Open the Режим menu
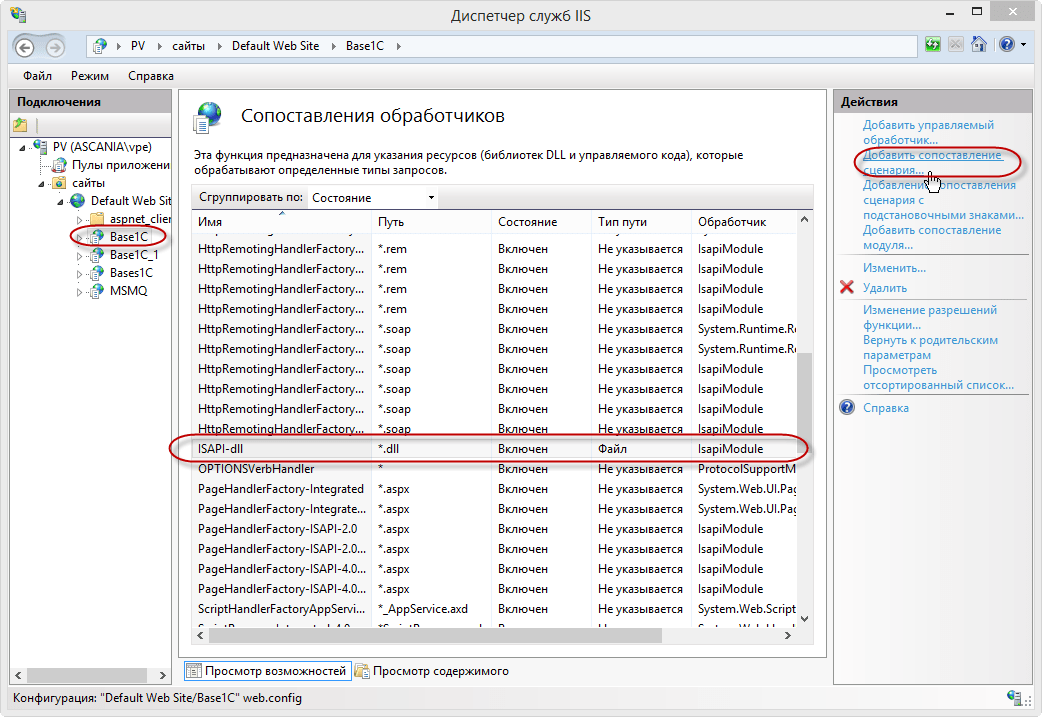Image resolution: width=1042 pixels, height=717 pixels. point(90,76)
